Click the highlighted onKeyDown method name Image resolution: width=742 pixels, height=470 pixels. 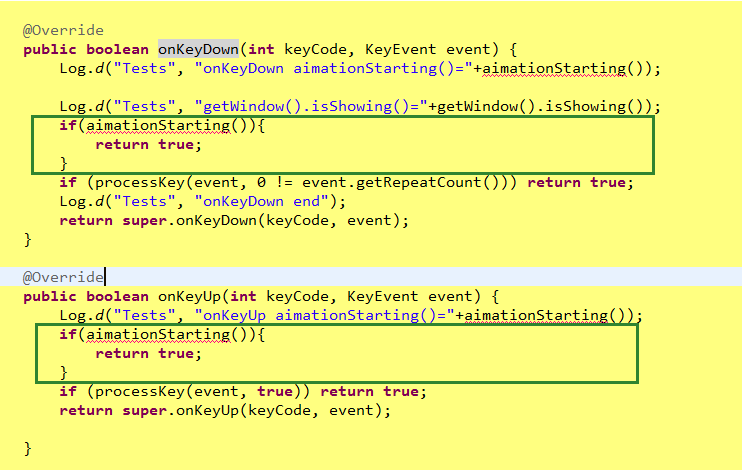198,49
